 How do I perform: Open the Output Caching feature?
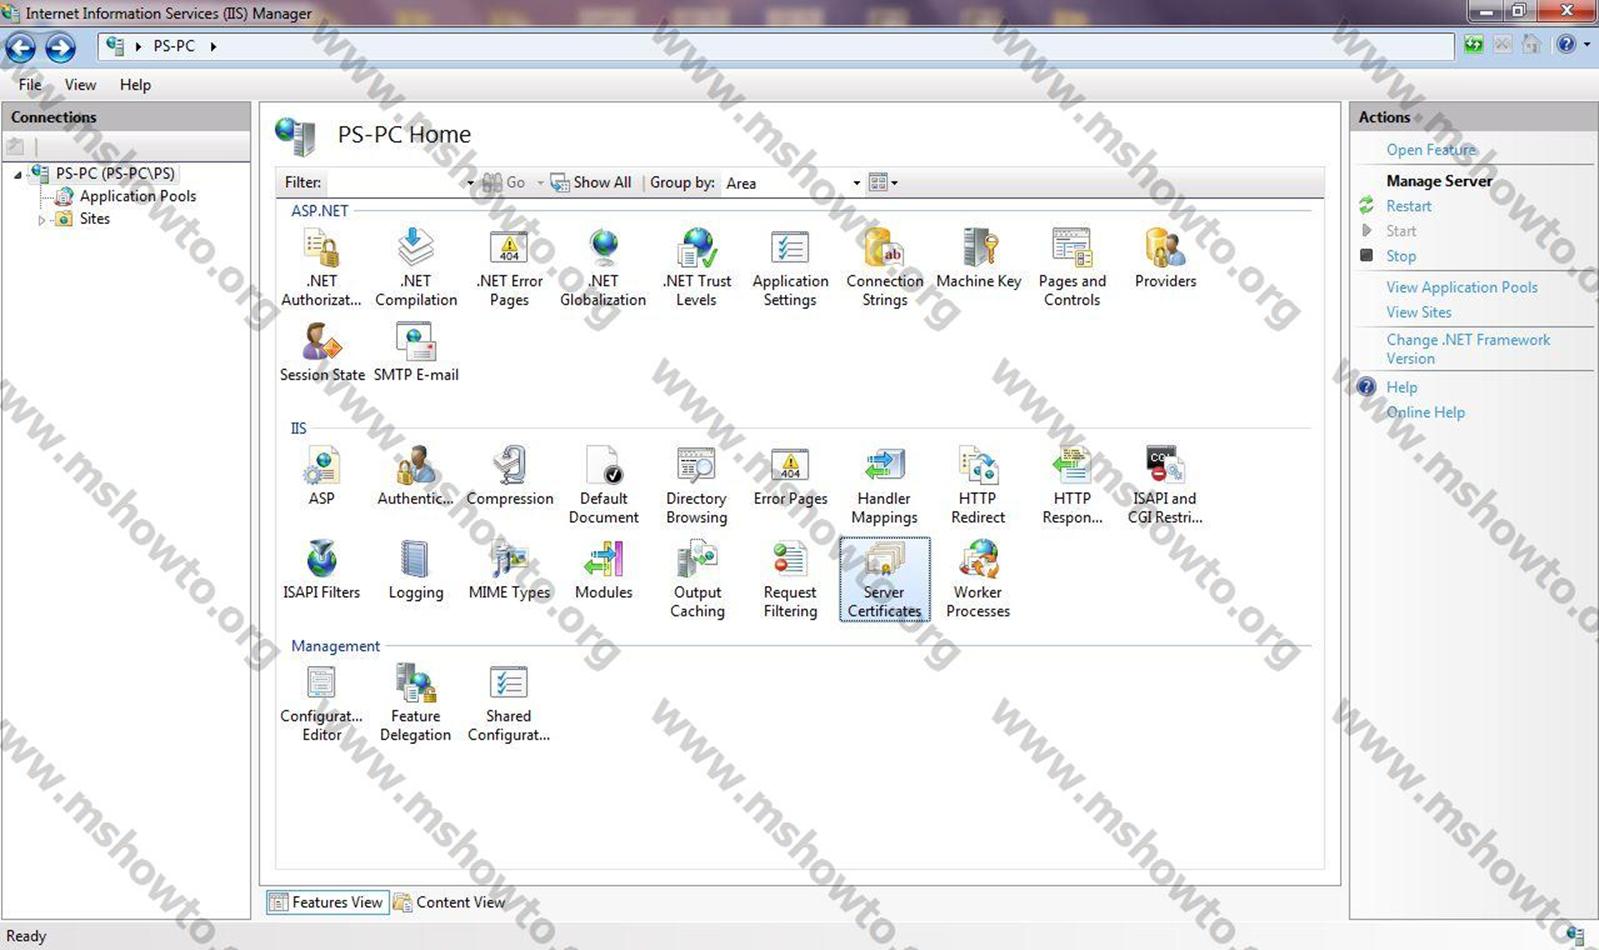697,579
